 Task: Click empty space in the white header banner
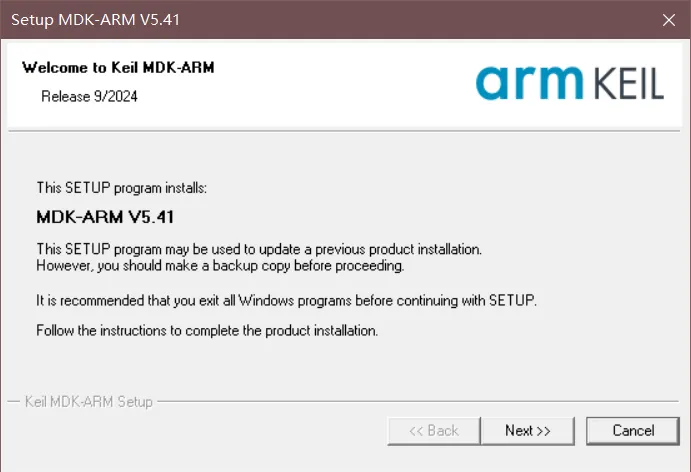[x=330, y=90]
